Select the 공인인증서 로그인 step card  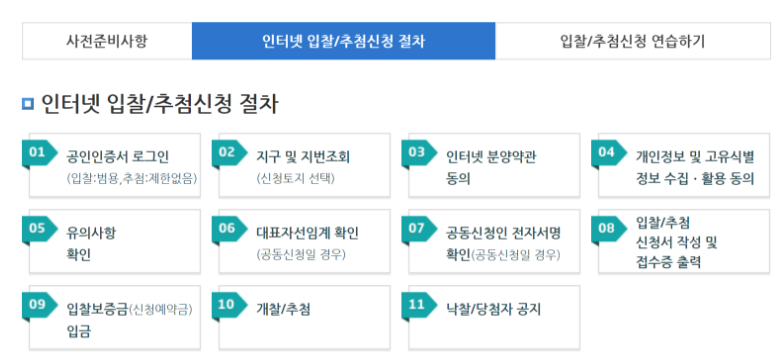(x=115, y=165)
